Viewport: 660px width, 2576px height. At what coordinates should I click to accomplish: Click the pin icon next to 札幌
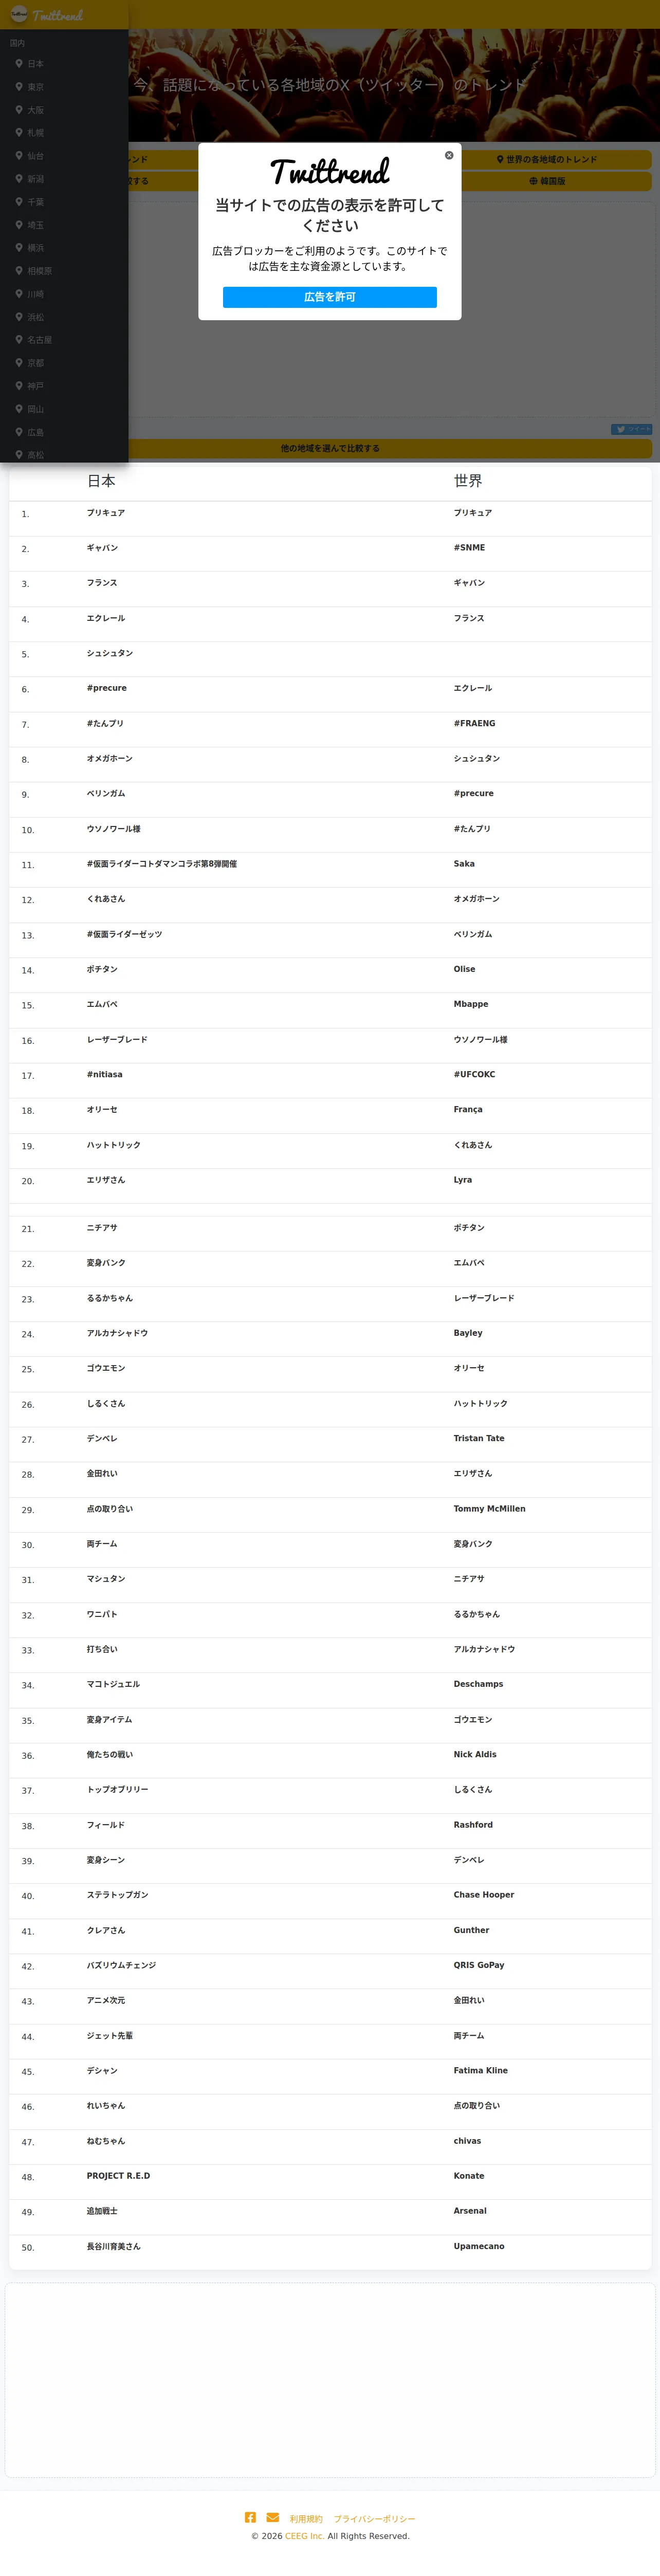pyautogui.click(x=19, y=132)
